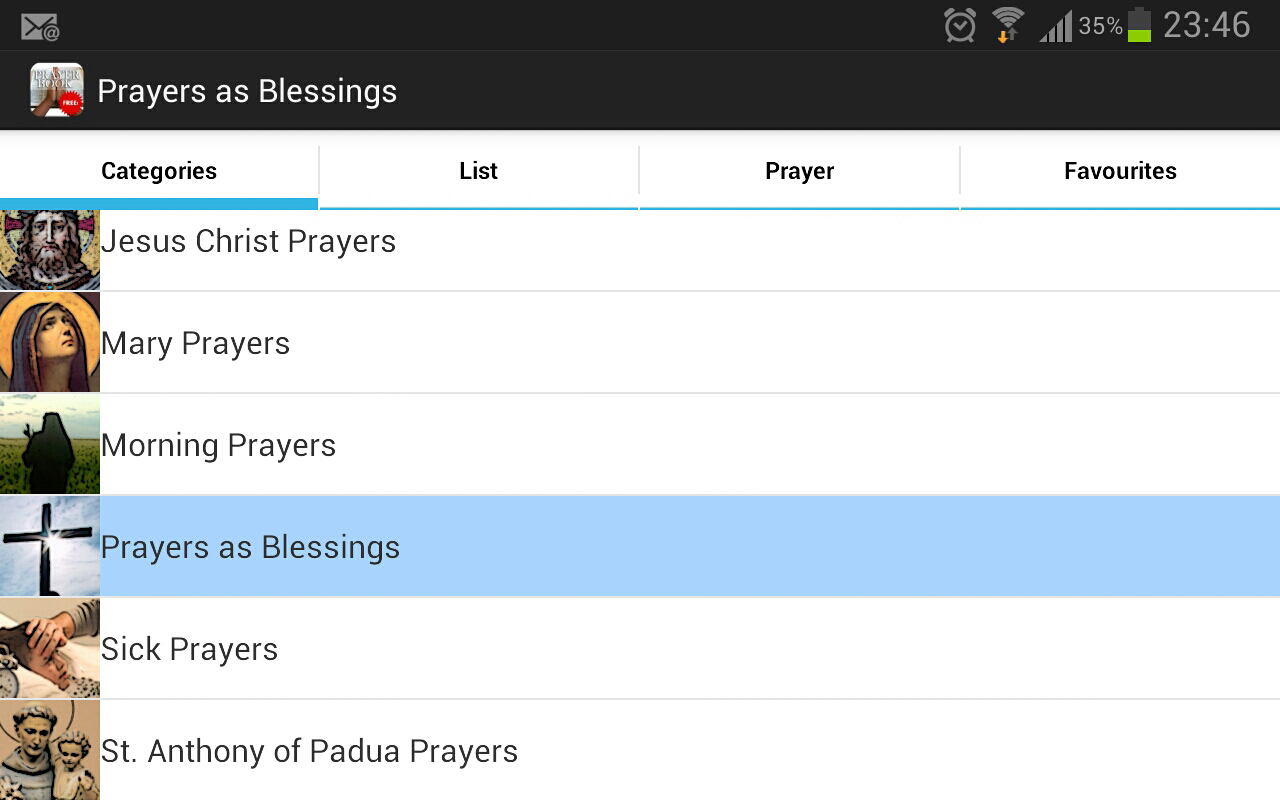Open the Prayer tab
Viewport: 1280px width, 800px height.
tap(799, 171)
